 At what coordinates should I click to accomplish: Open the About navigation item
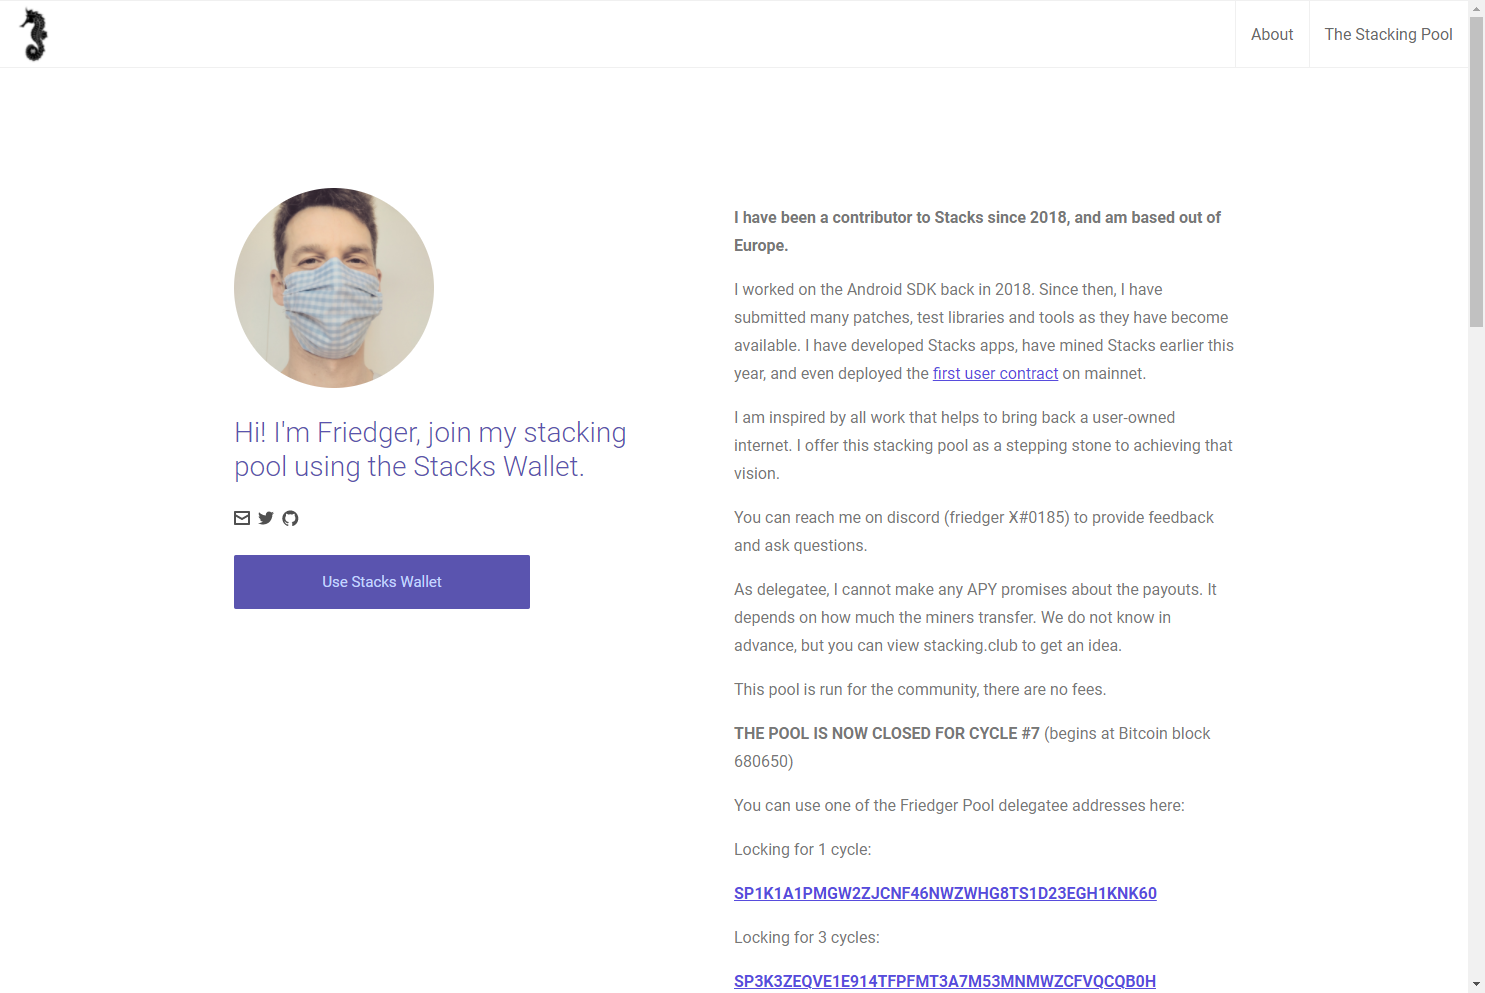(x=1272, y=34)
